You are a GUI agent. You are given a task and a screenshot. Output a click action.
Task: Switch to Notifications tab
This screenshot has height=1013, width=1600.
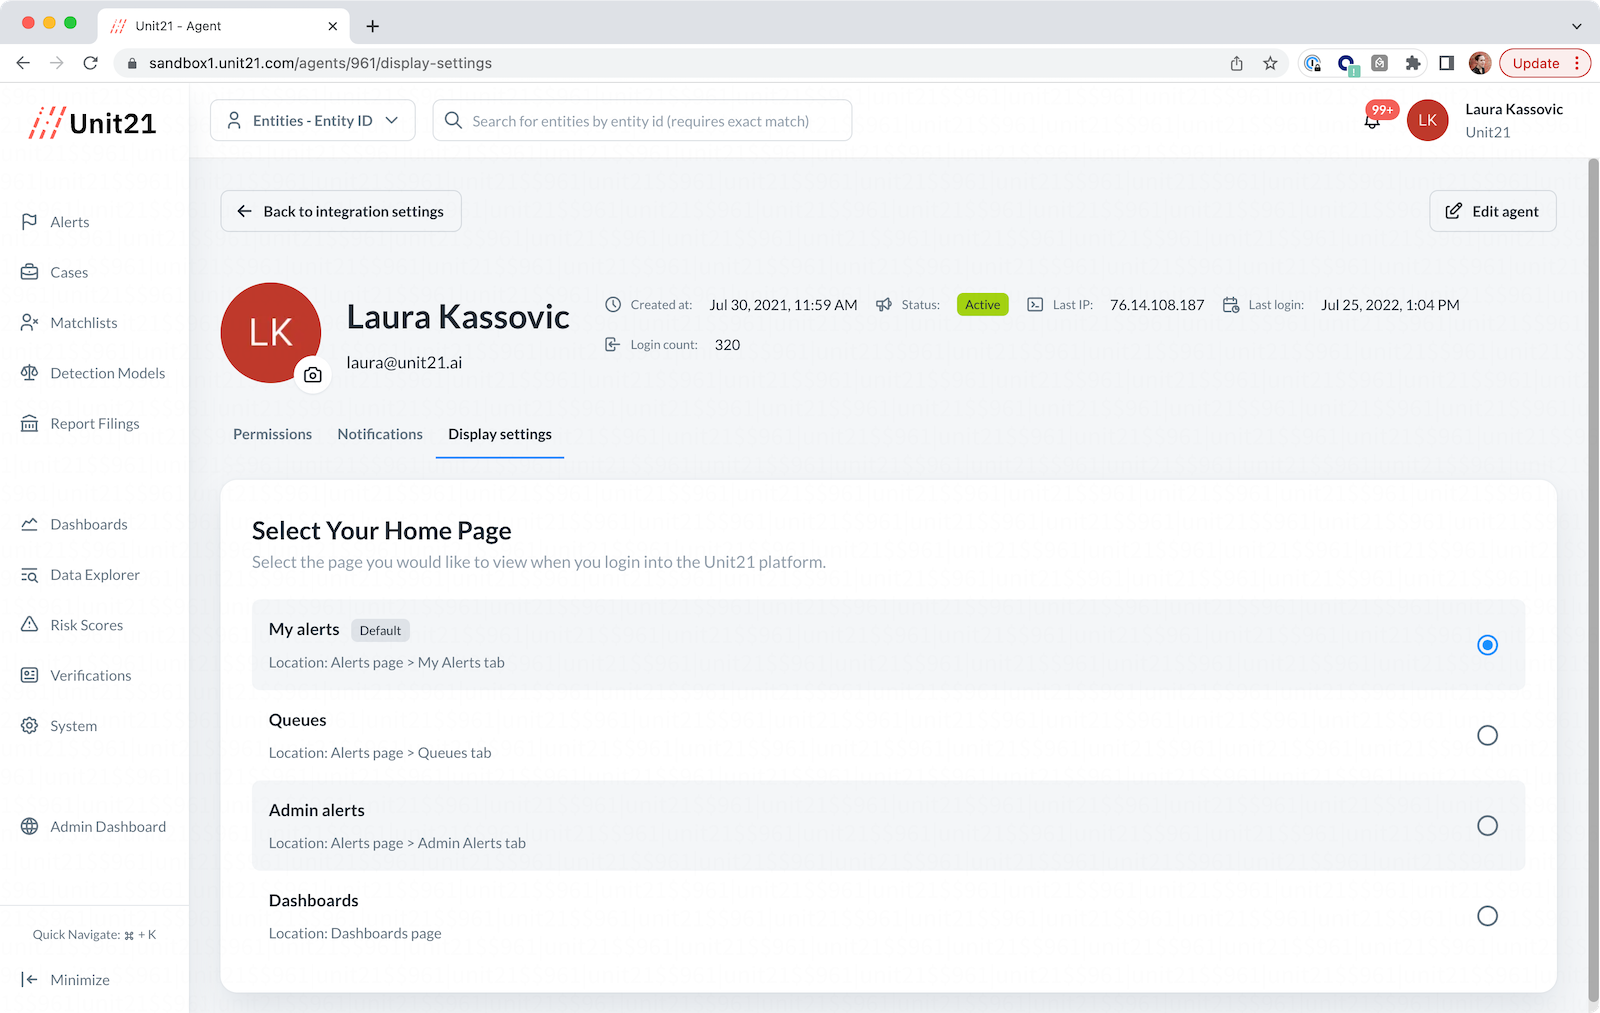[380, 434]
